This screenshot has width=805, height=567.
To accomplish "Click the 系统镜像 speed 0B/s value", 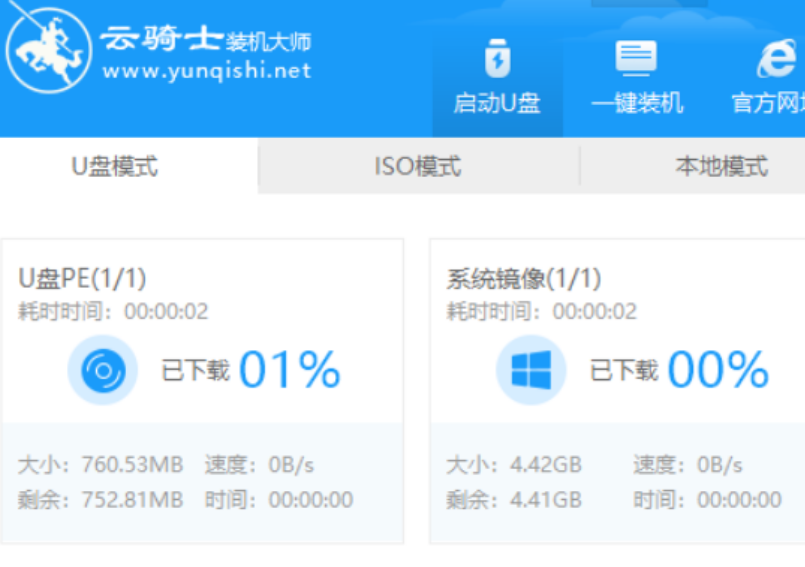I will pyautogui.click(x=720, y=465).
